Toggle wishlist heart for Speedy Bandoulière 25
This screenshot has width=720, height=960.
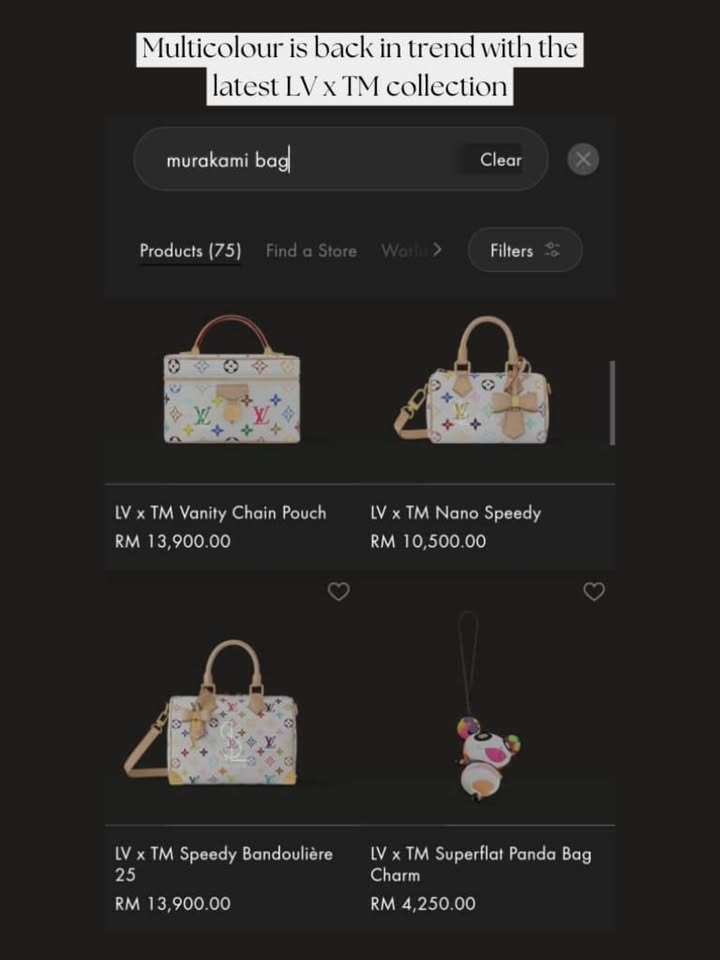click(339, 591)
